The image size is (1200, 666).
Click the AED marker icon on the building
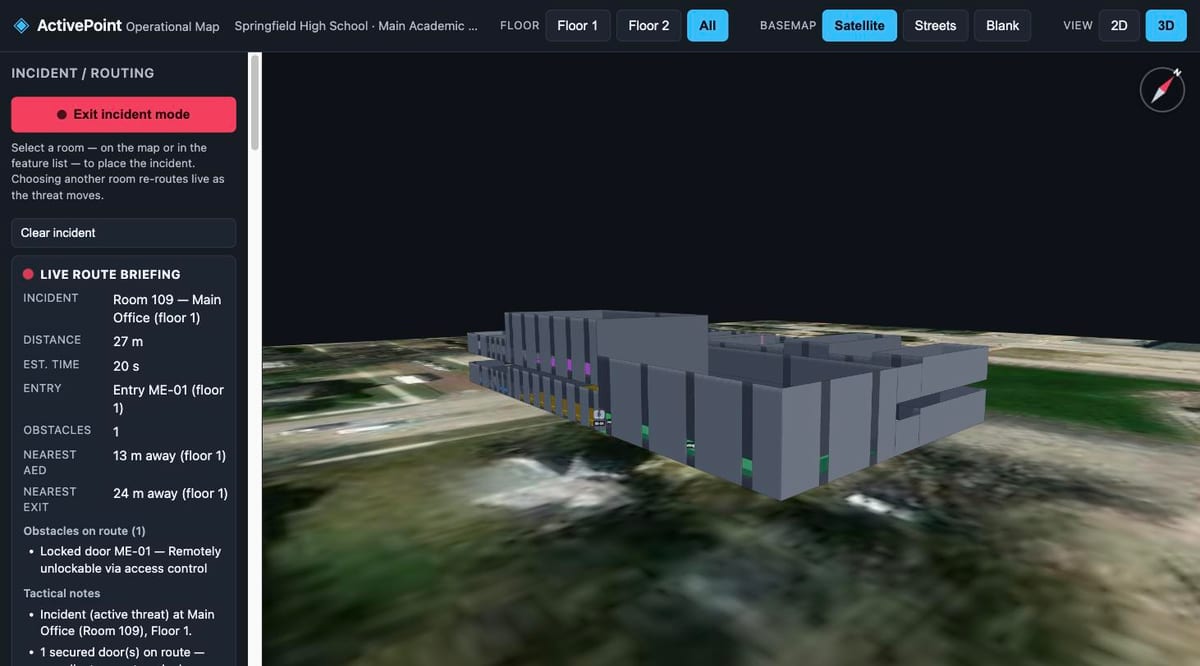coord(599,417)
